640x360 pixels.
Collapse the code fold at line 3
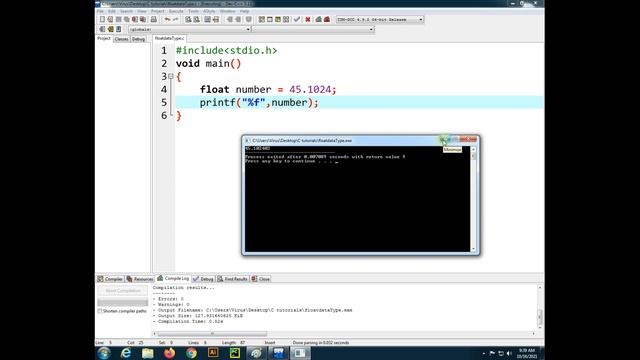(171, 76)
